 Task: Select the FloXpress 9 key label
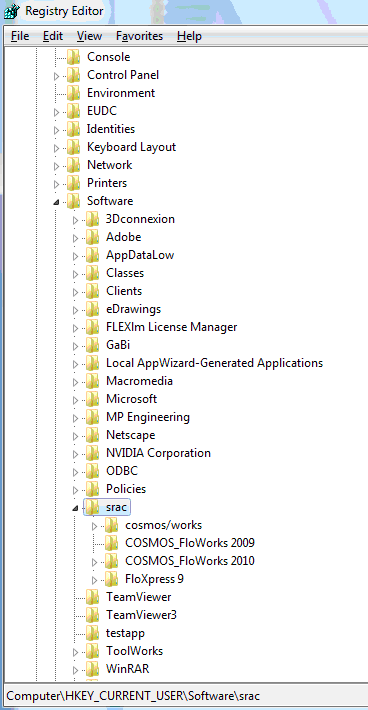(x=154, y=579)
